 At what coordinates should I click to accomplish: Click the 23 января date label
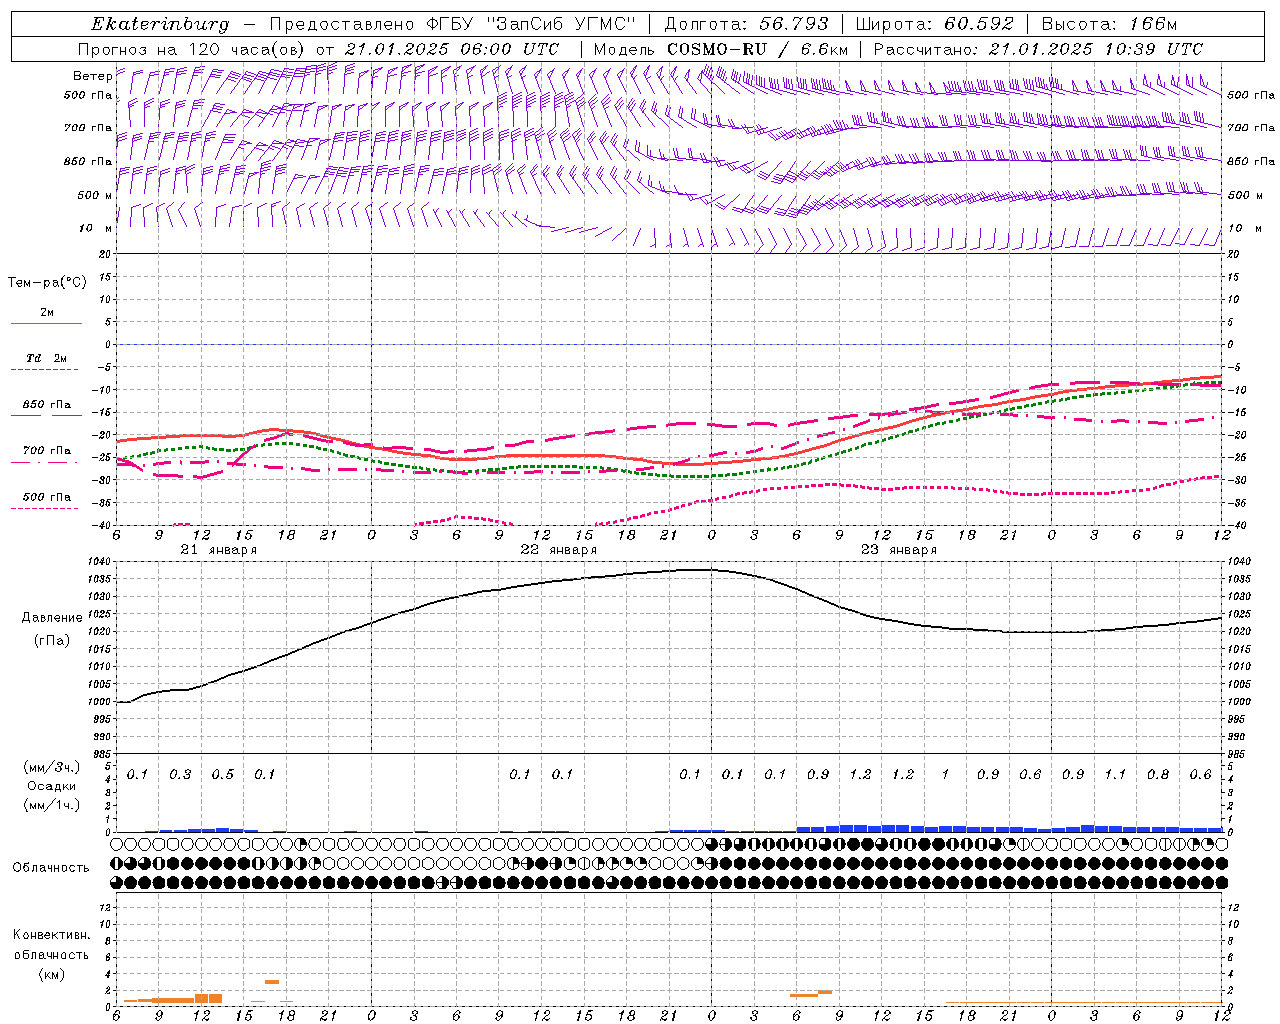pyautogui.click(x=898, y=550)
